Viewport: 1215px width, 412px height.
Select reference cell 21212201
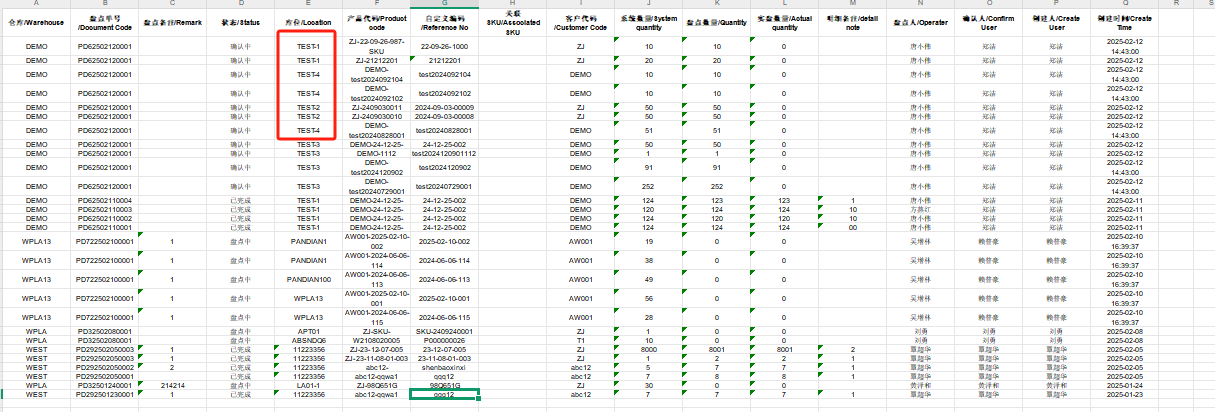coord(445,60)
